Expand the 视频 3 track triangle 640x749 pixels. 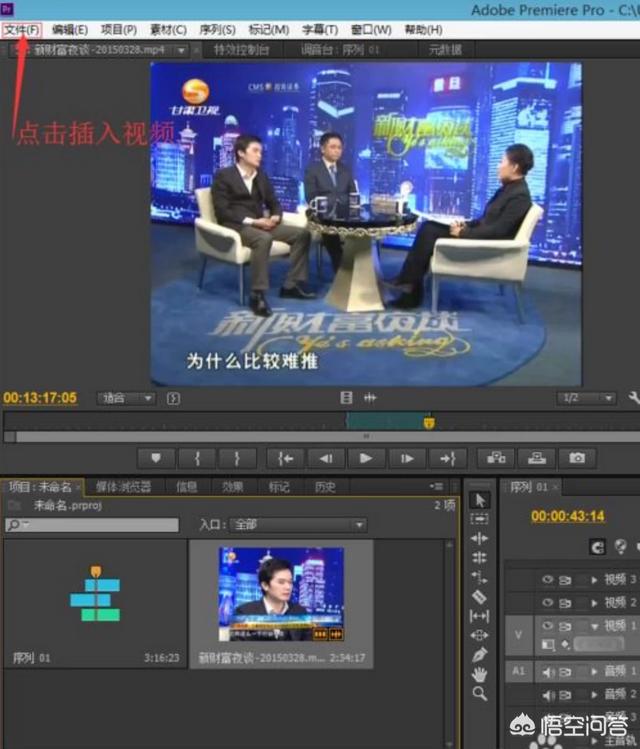click(595, 579)
